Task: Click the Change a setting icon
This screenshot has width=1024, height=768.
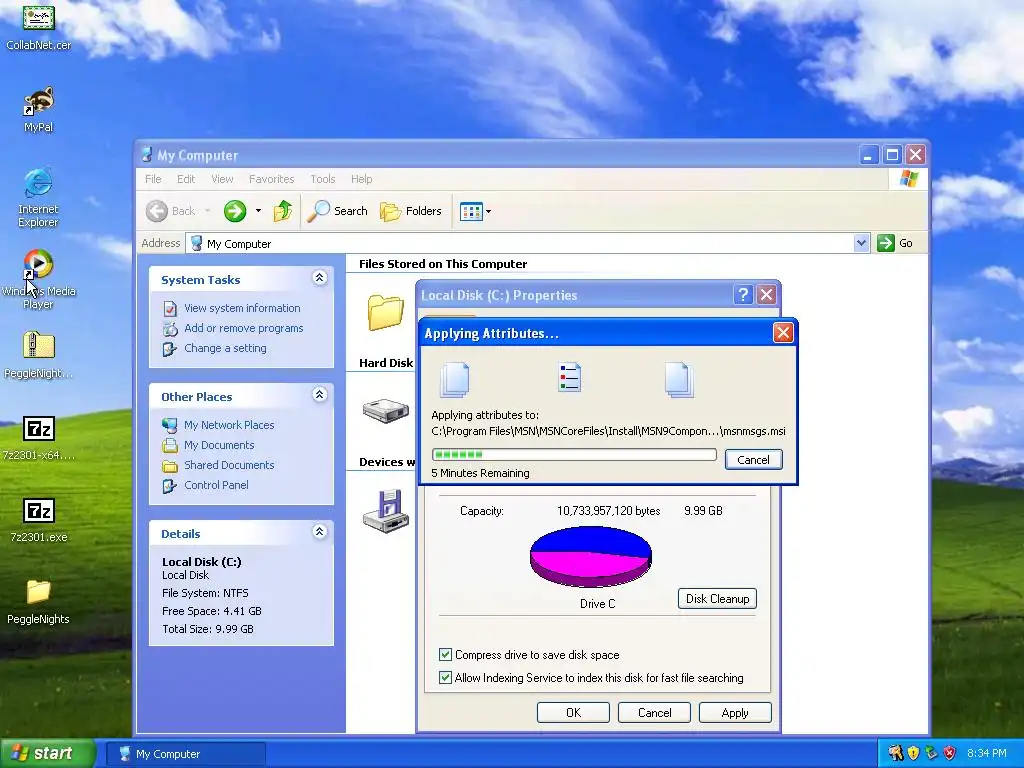Action: click(170, 349)
